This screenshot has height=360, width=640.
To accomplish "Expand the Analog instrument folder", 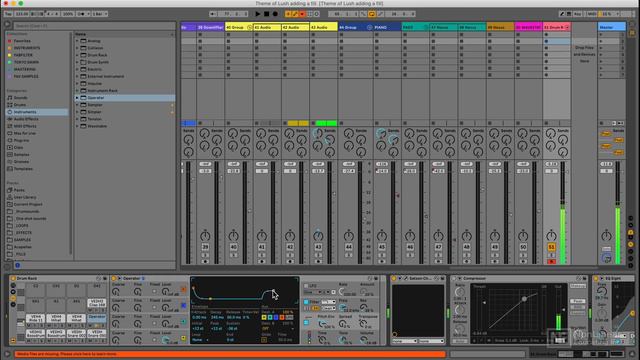I will click(77, 41).
